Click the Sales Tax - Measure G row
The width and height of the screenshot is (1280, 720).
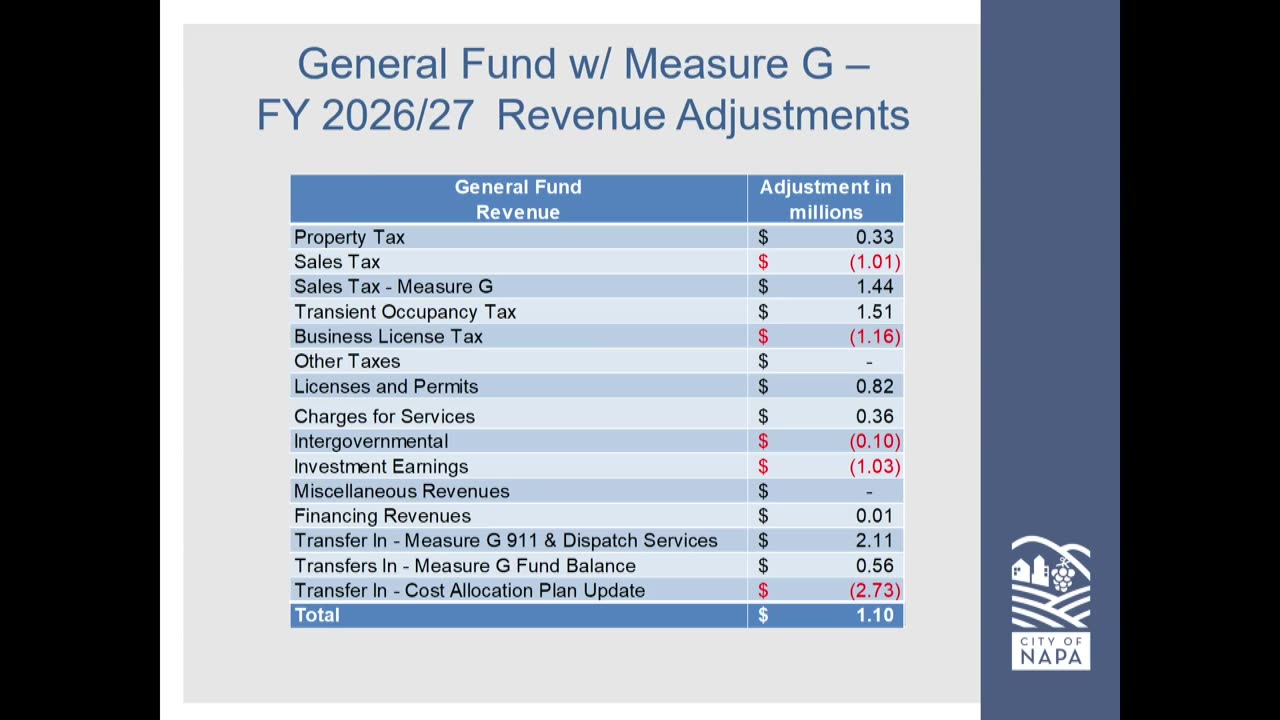(597, 286)
